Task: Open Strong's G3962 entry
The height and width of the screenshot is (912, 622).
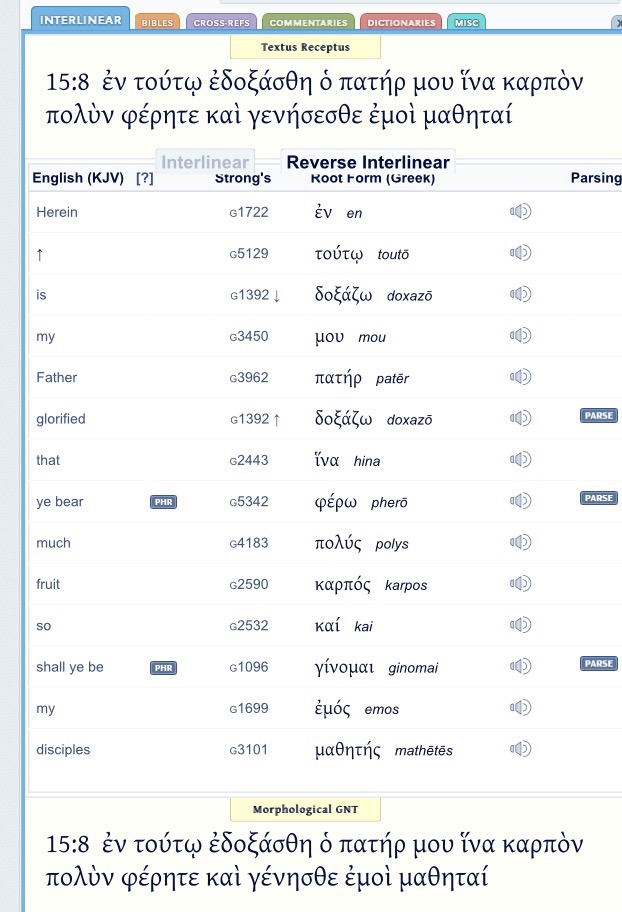Action: pyautogui.click(x=248, y=378)
